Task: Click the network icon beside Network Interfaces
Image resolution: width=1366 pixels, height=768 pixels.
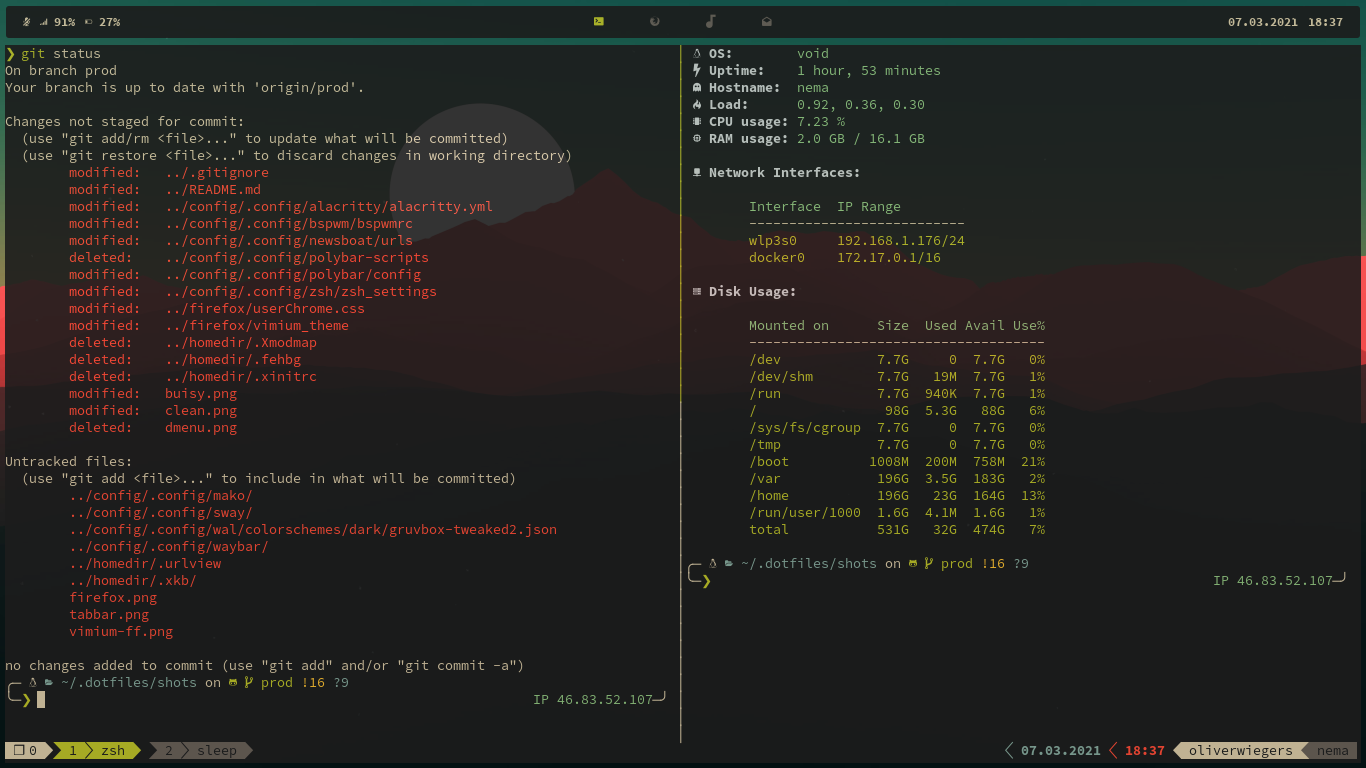Action: 697,173
